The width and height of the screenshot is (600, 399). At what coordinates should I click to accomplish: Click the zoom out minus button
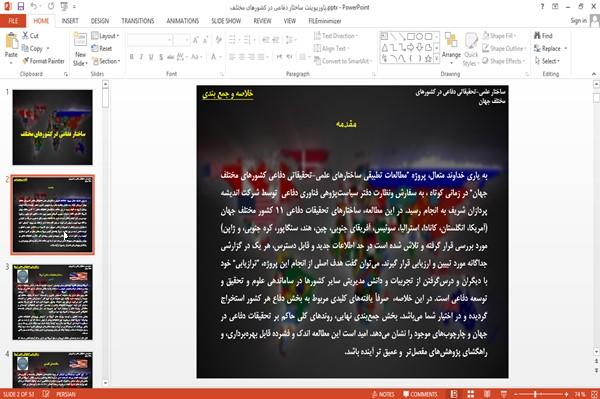click(x=515, y=394)
